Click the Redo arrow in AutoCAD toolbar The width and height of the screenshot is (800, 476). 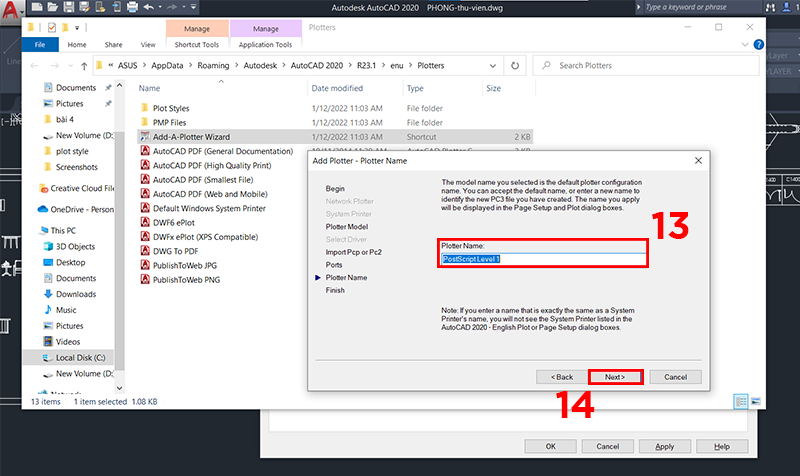[172, 7]
